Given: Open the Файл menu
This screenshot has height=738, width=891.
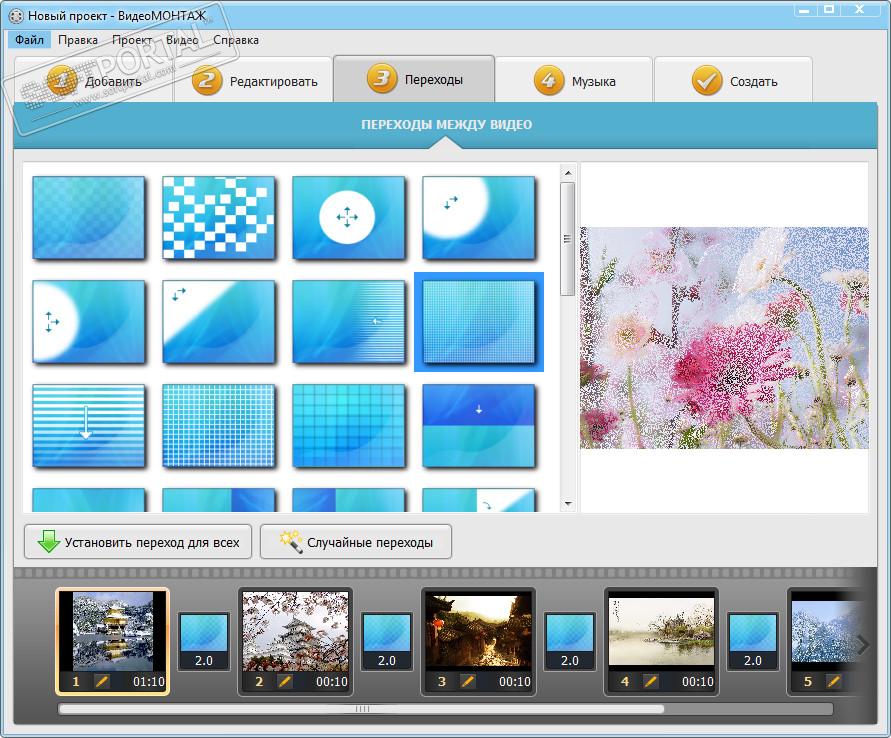Looking at the screenshot, I should click(30, 40).
